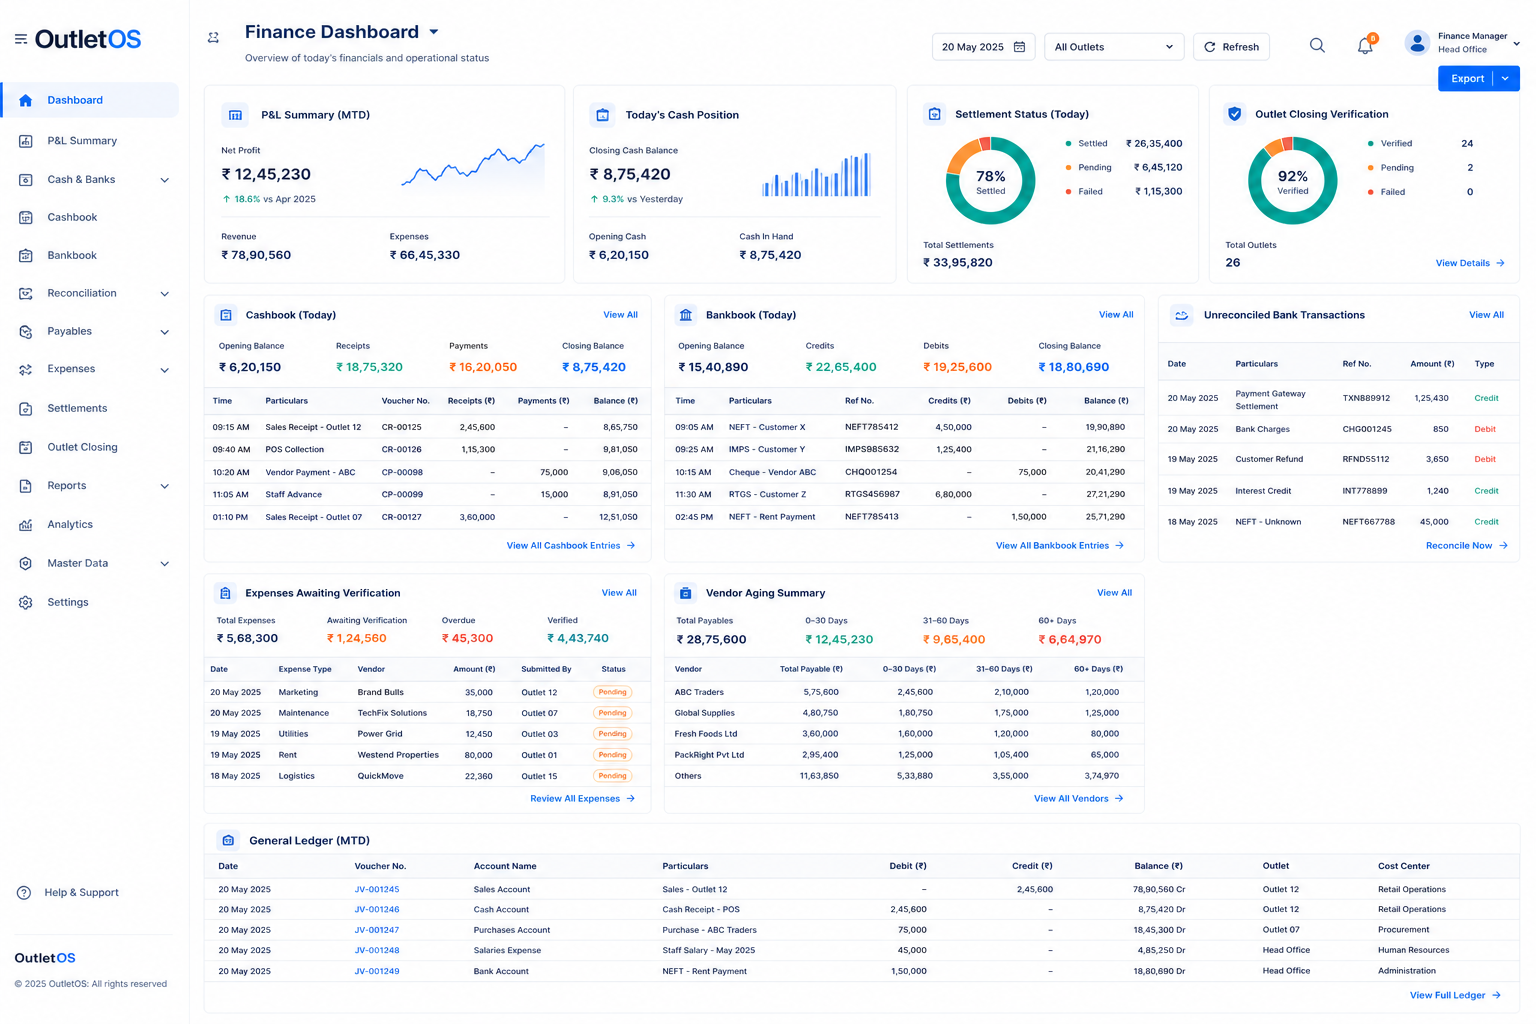Click the Unreconciled Bank Transactions card icon
The image size is (1536, 1024).
point(1181,315)
